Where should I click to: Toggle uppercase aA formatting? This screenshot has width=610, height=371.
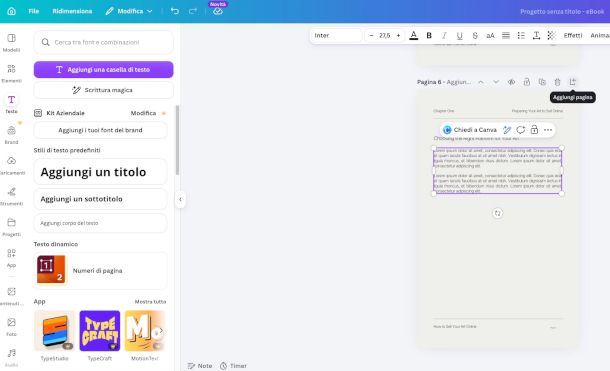(490, 35)
